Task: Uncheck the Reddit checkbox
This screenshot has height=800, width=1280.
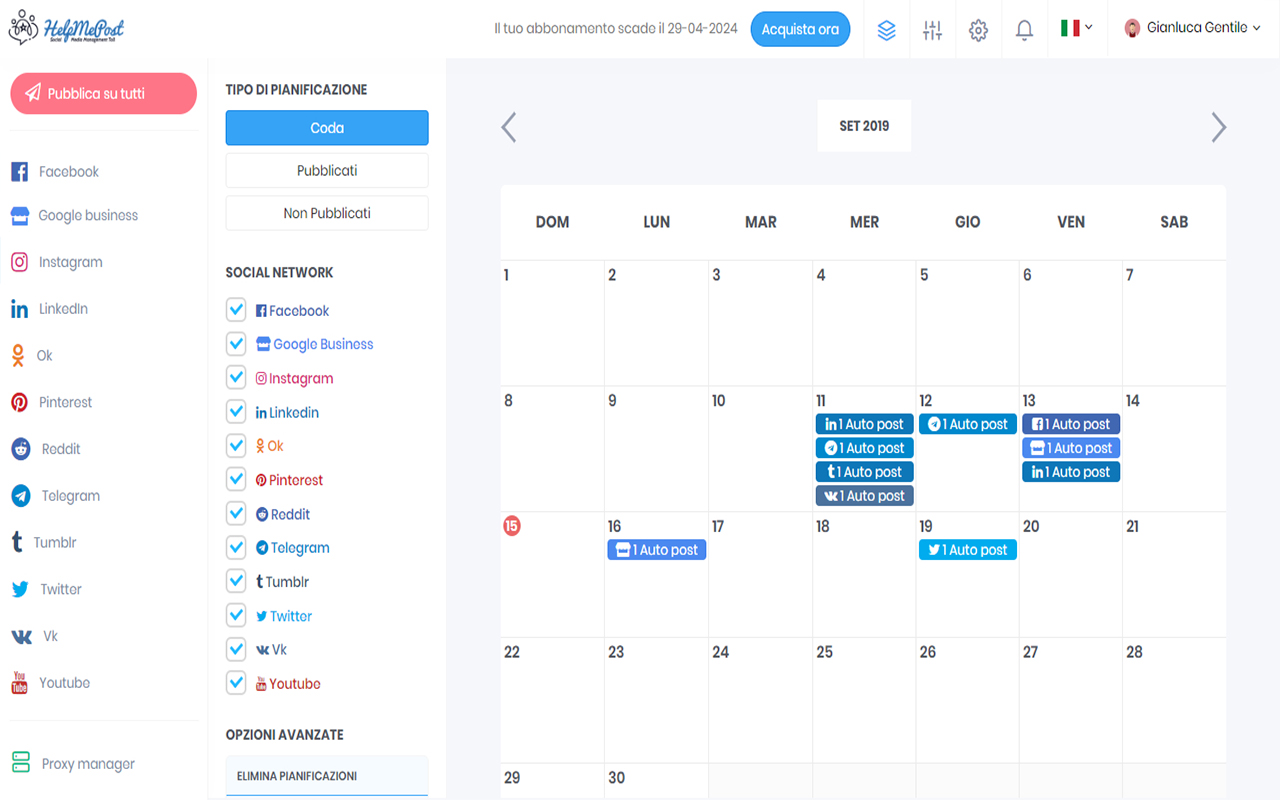Action: coord(236,514)
